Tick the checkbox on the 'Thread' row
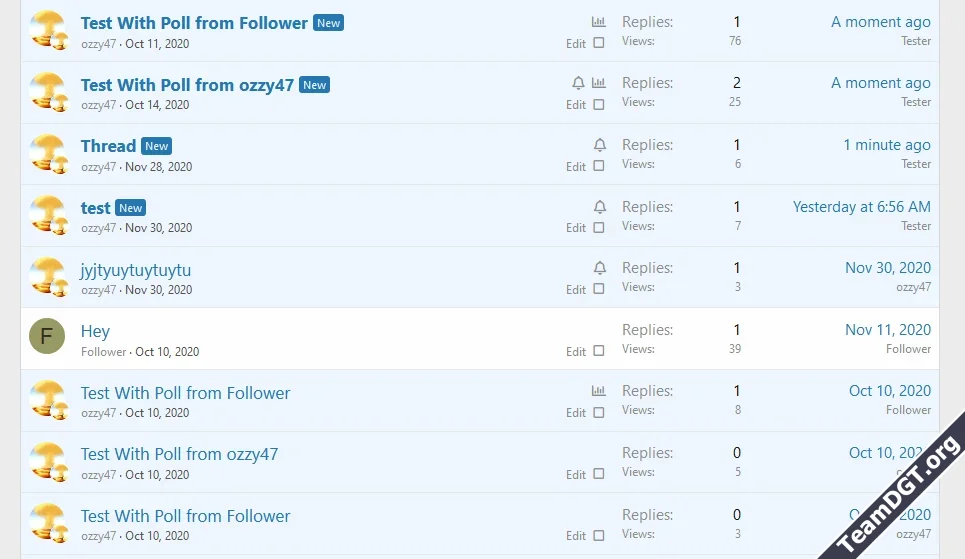The width and height of the screenshot is (965, 559). [599, 166]
